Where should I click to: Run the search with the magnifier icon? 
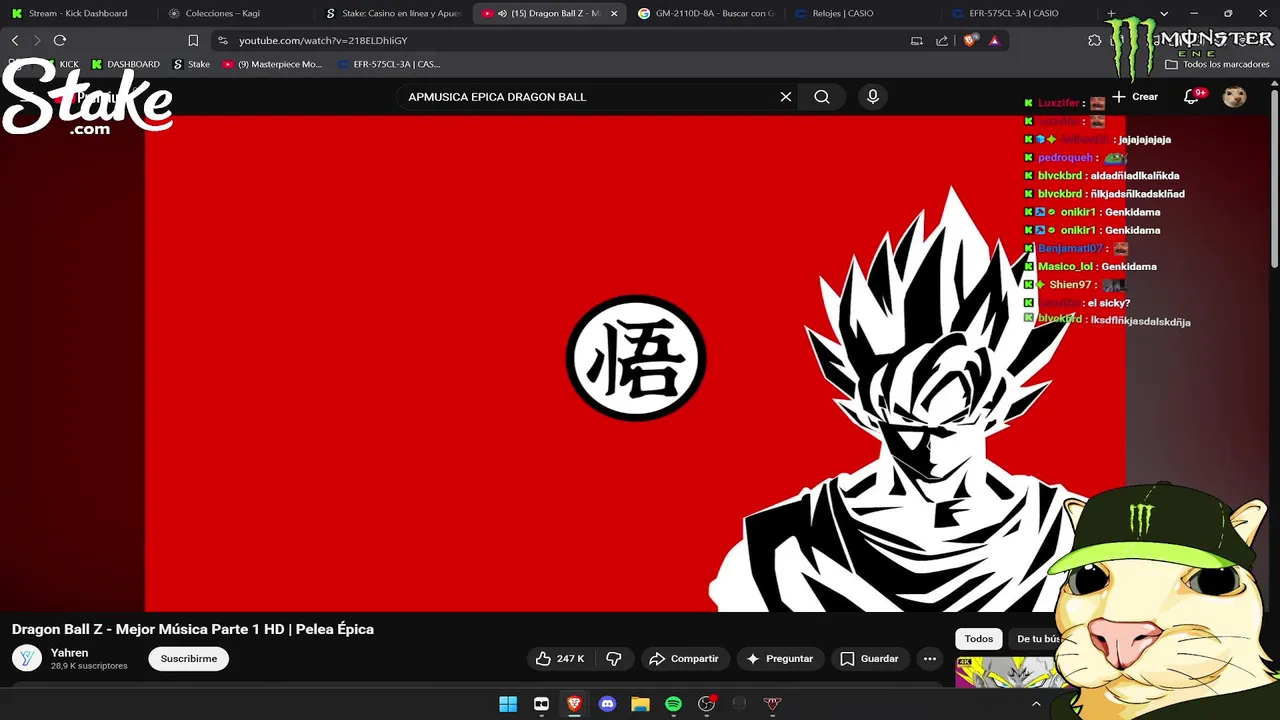(822, 97)
